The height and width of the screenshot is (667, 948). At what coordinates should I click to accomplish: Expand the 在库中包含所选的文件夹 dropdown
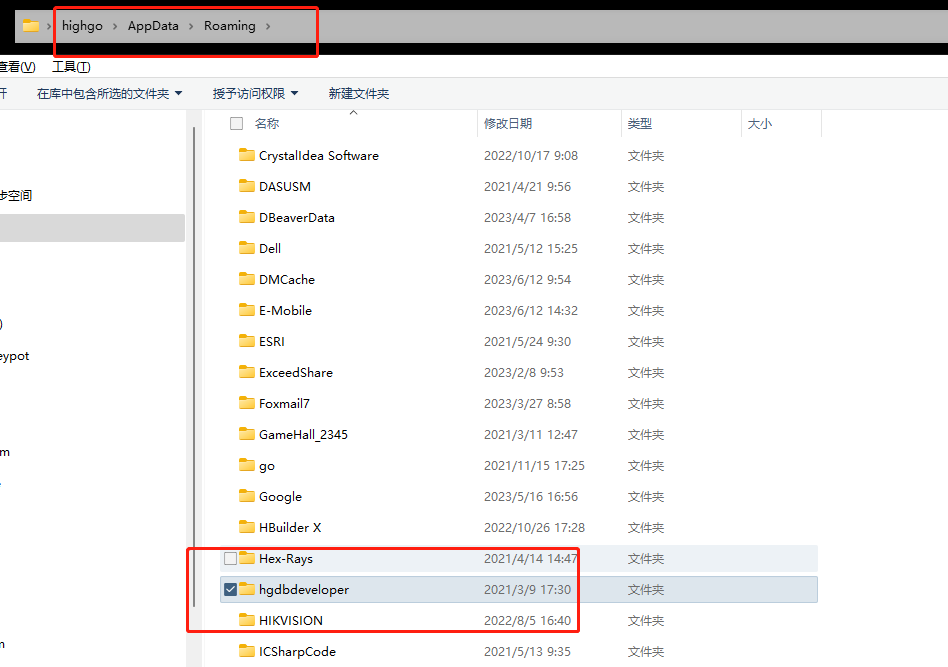[178, 93]
